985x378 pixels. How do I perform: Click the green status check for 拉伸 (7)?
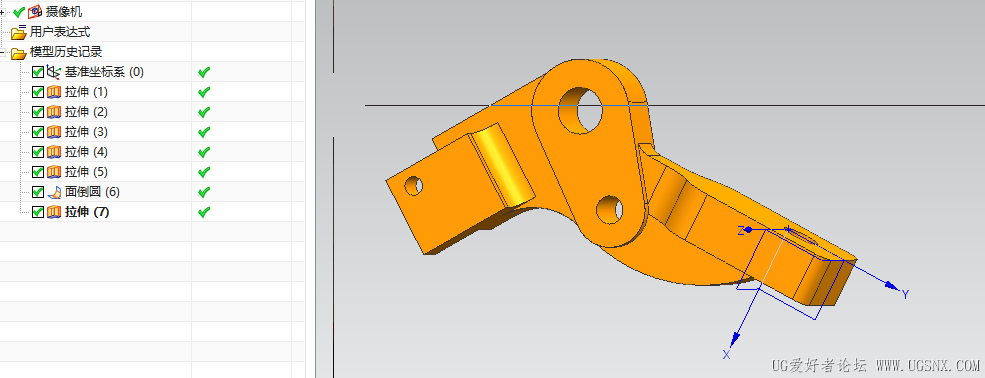204,212
